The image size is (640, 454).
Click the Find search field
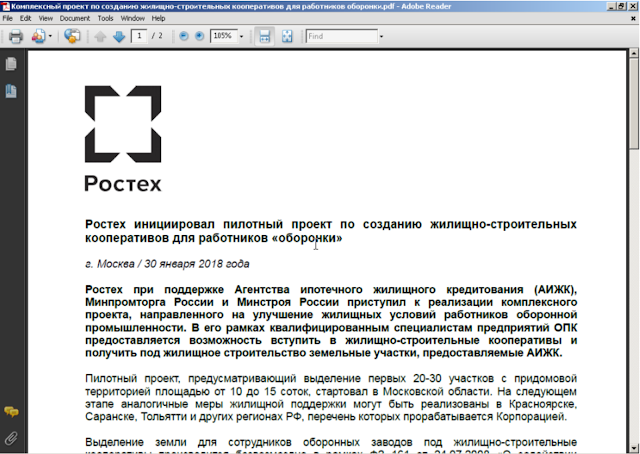click(x=342, y=36)
